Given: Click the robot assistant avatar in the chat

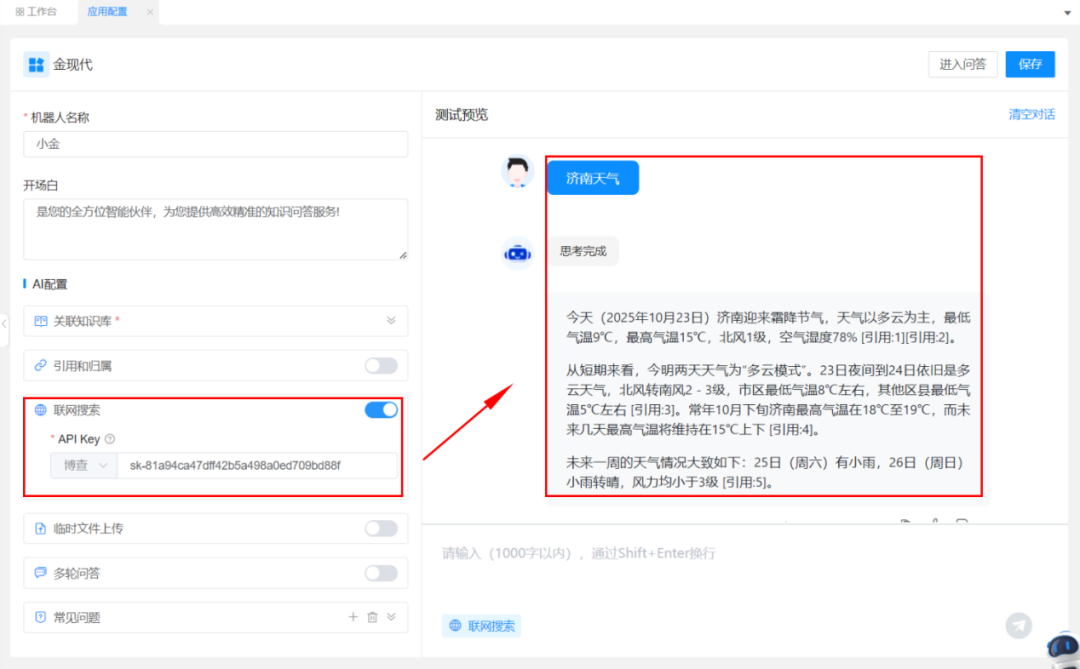Looking at the screenshot, I should (517, 253).
